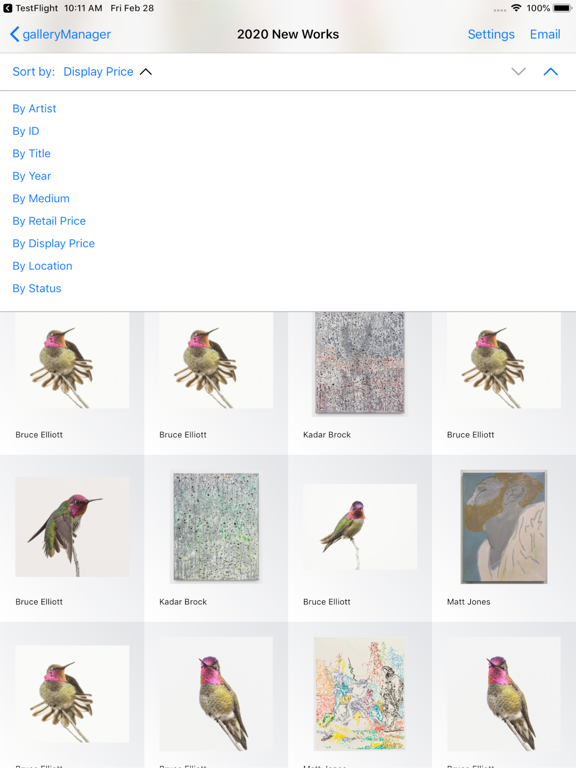Viewport: 576px width, 768px height.
Task: Open the first-row Kadar Brock gray painting
Action: (x=360, y=363)
